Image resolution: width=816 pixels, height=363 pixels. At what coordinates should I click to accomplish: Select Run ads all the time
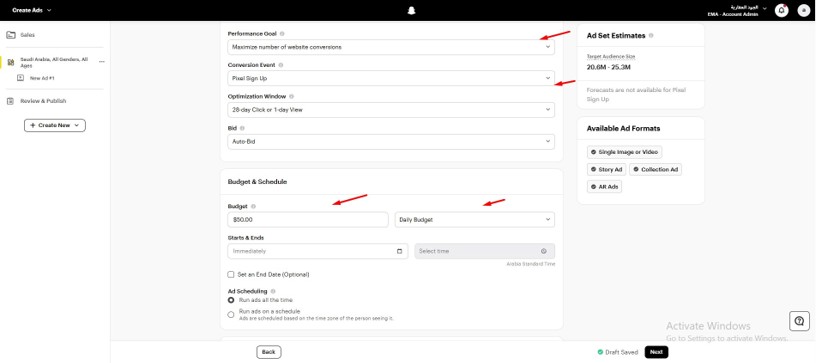tap(231, 300)
